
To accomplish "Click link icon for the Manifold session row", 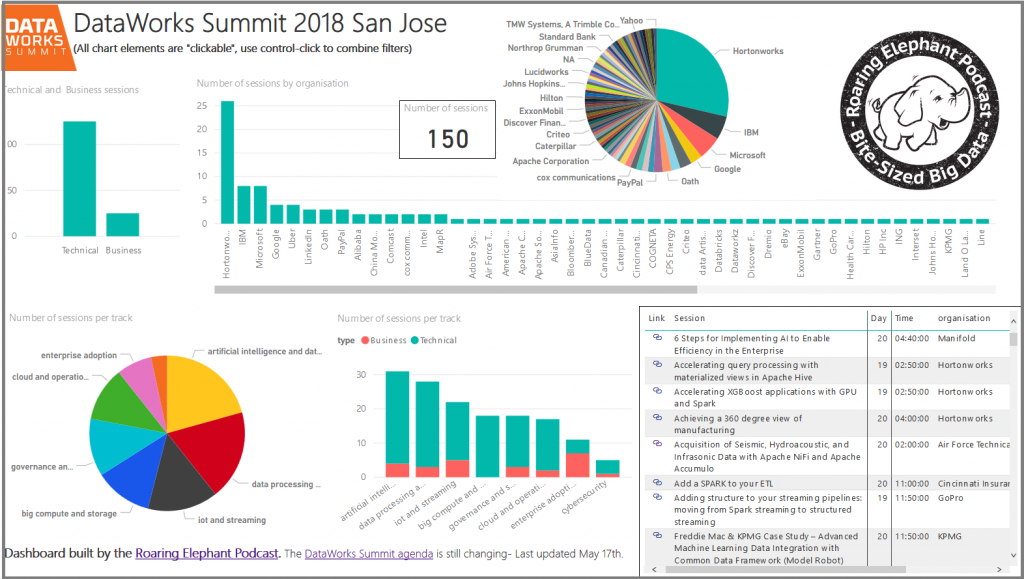I will click(x=657, y=339).
